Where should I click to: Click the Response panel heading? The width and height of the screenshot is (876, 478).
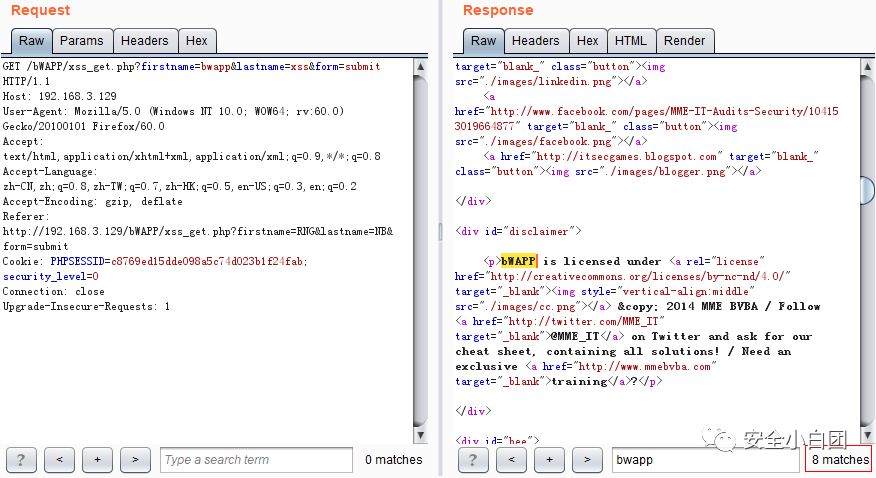[x=498, y=10]
